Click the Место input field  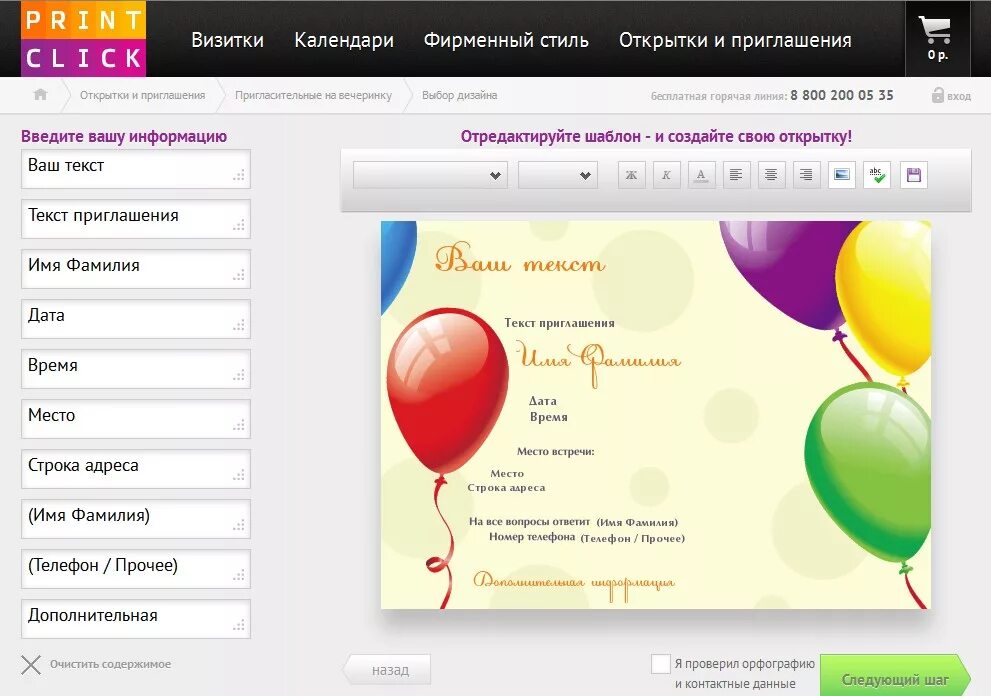136,418
